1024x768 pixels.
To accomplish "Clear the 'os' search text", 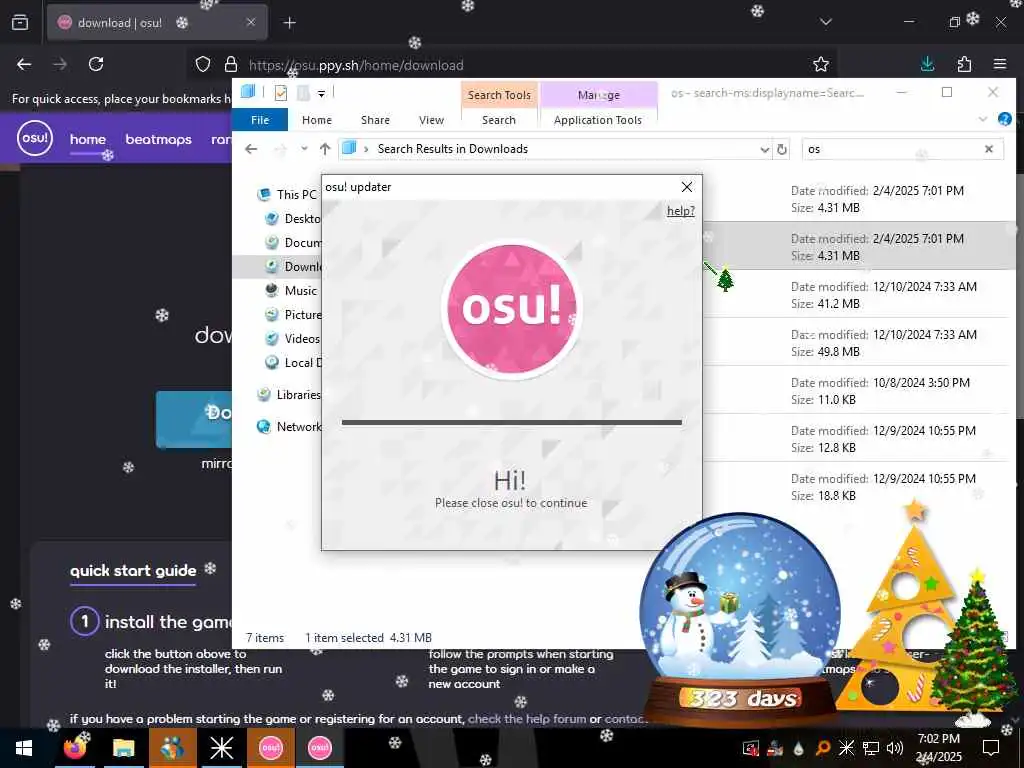I will 989,149.
